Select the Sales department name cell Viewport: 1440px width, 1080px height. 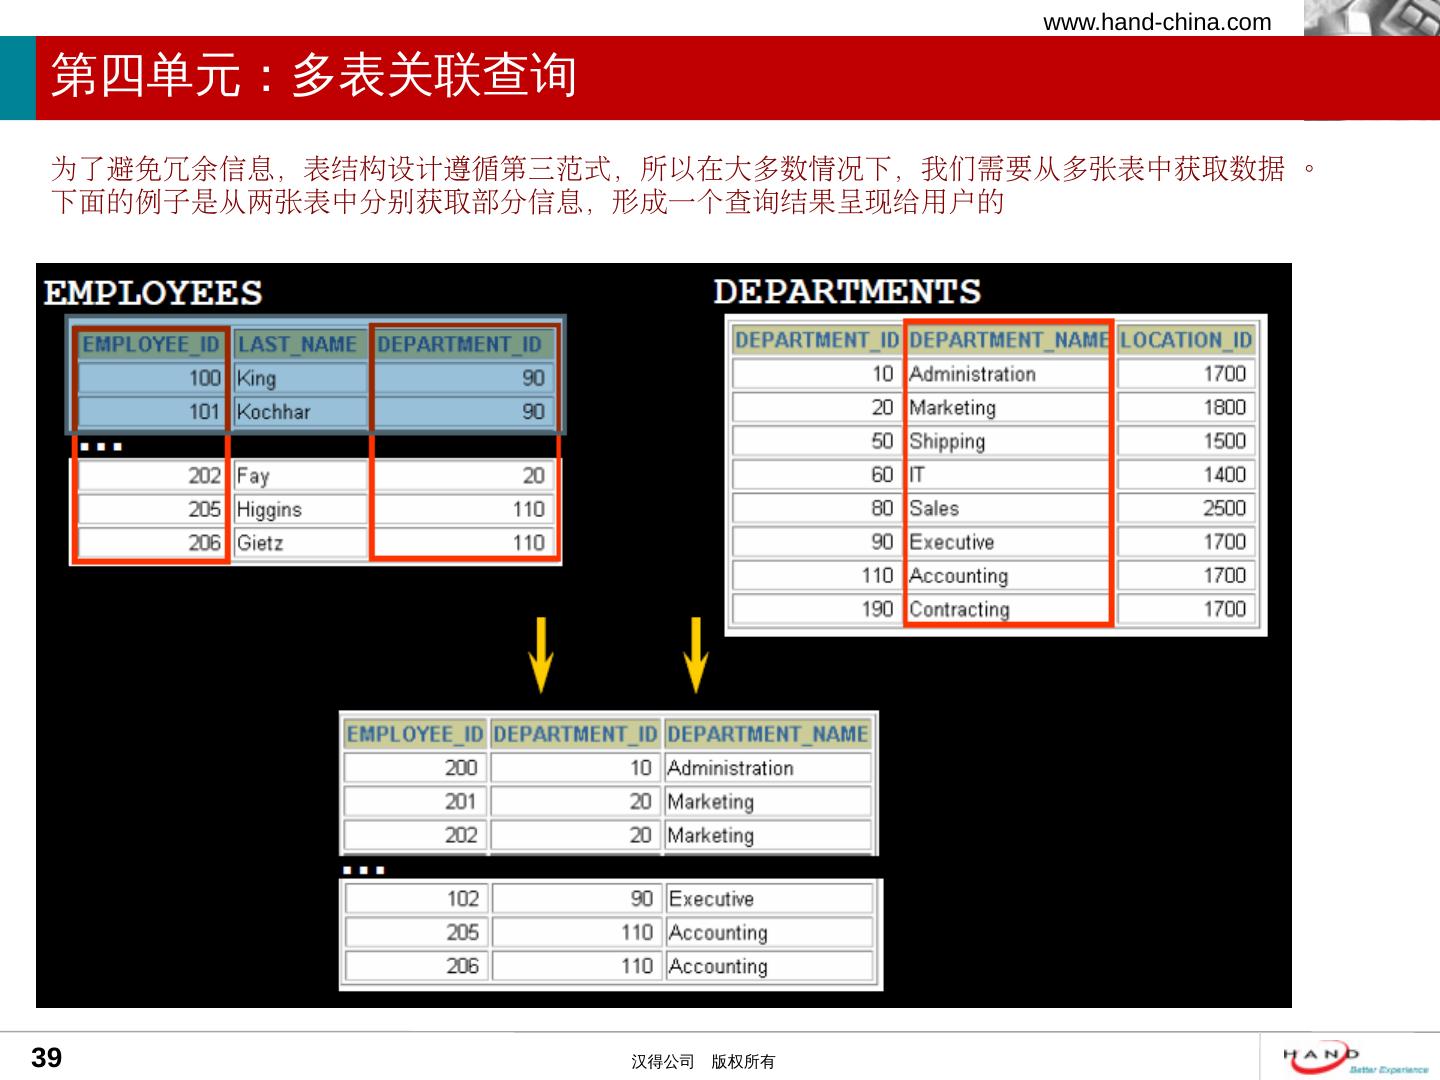(x=1006, y=508)
